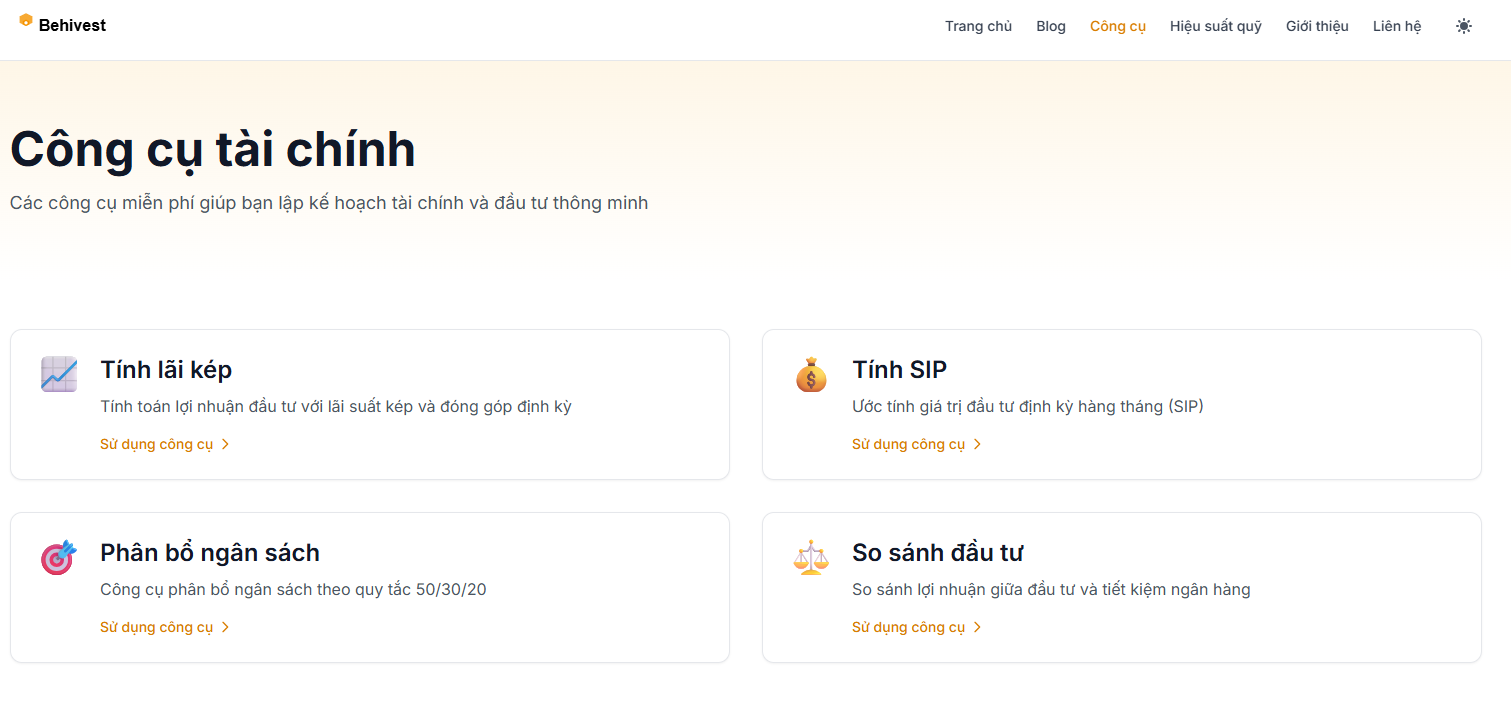Open the Hiệu suất quỹ page
Screen dimensions: 1511x706
pos(1215,26)
